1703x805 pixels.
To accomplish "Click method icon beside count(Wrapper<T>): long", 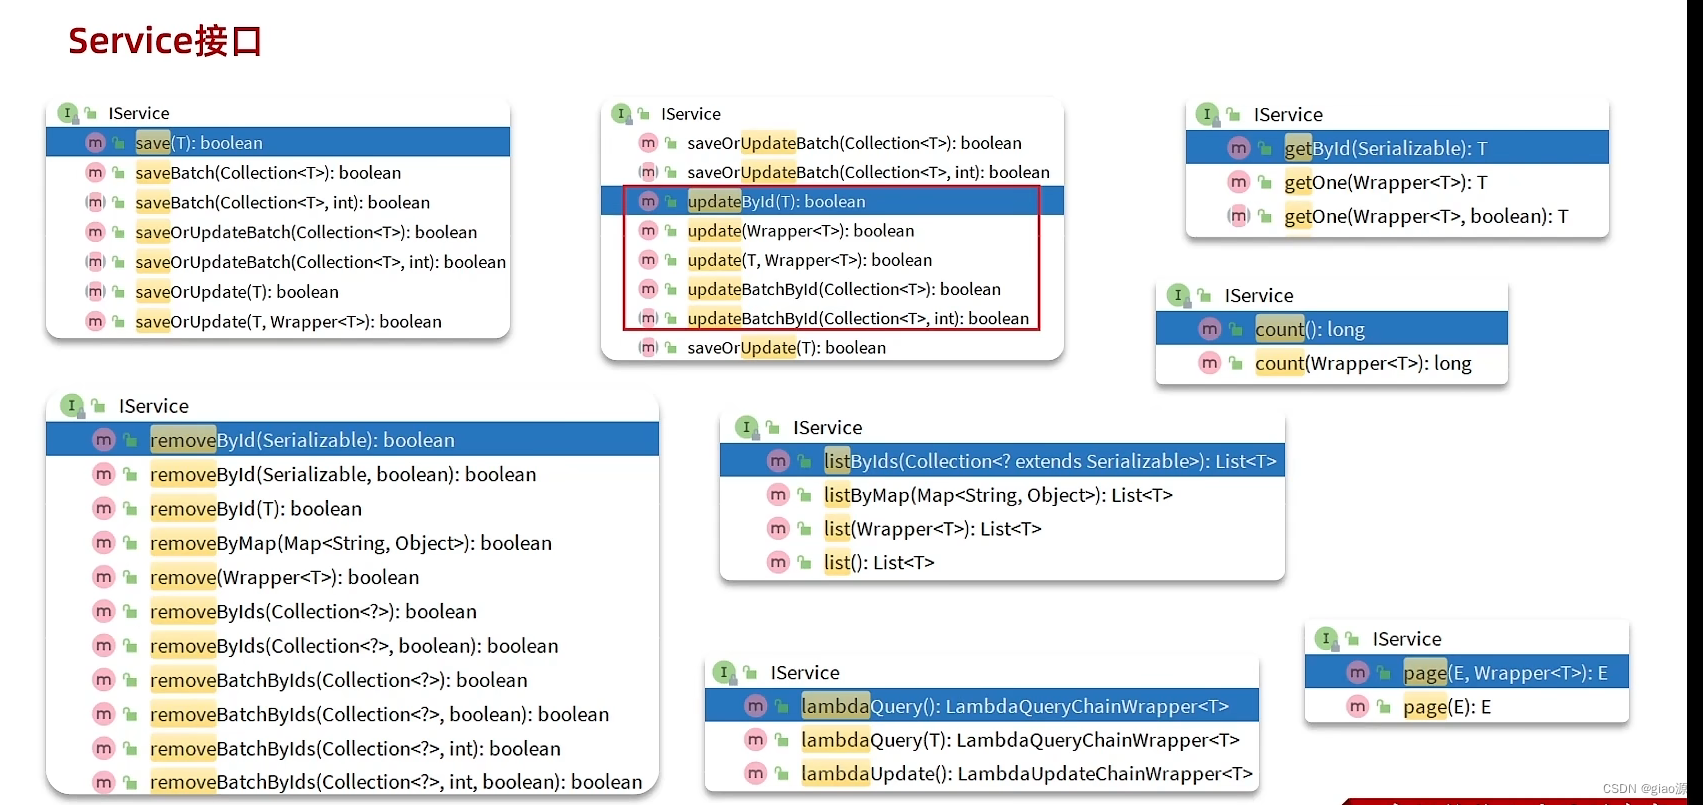I will (1210, 363).
